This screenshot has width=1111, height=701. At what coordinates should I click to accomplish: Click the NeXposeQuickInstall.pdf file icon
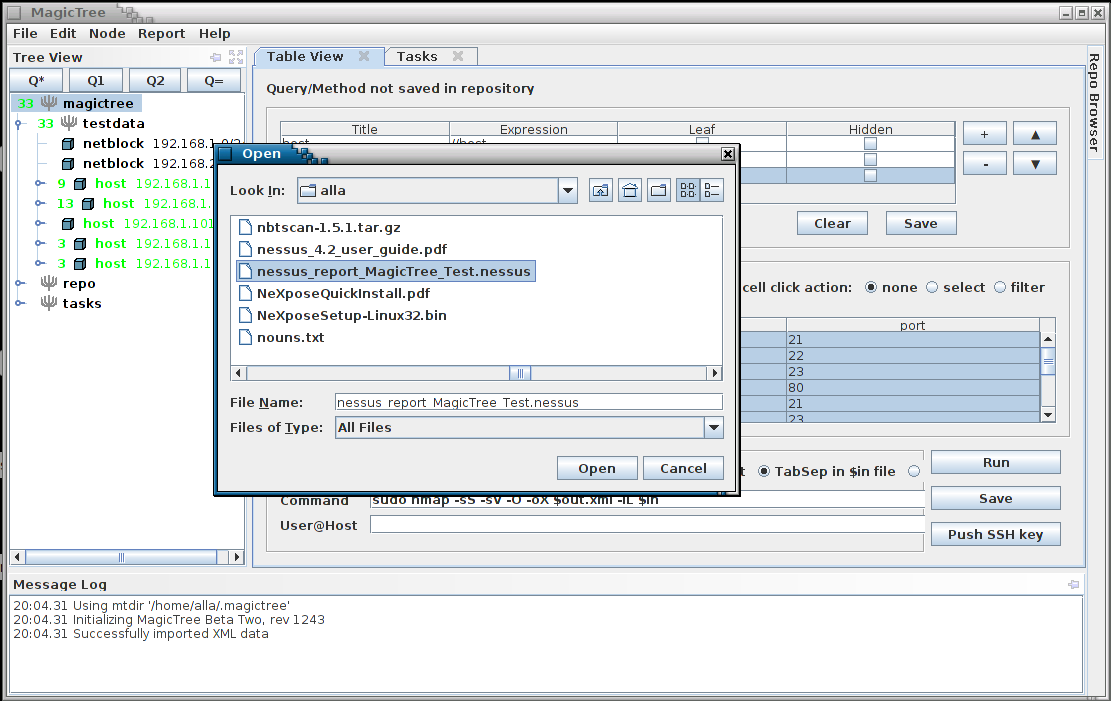246,293
